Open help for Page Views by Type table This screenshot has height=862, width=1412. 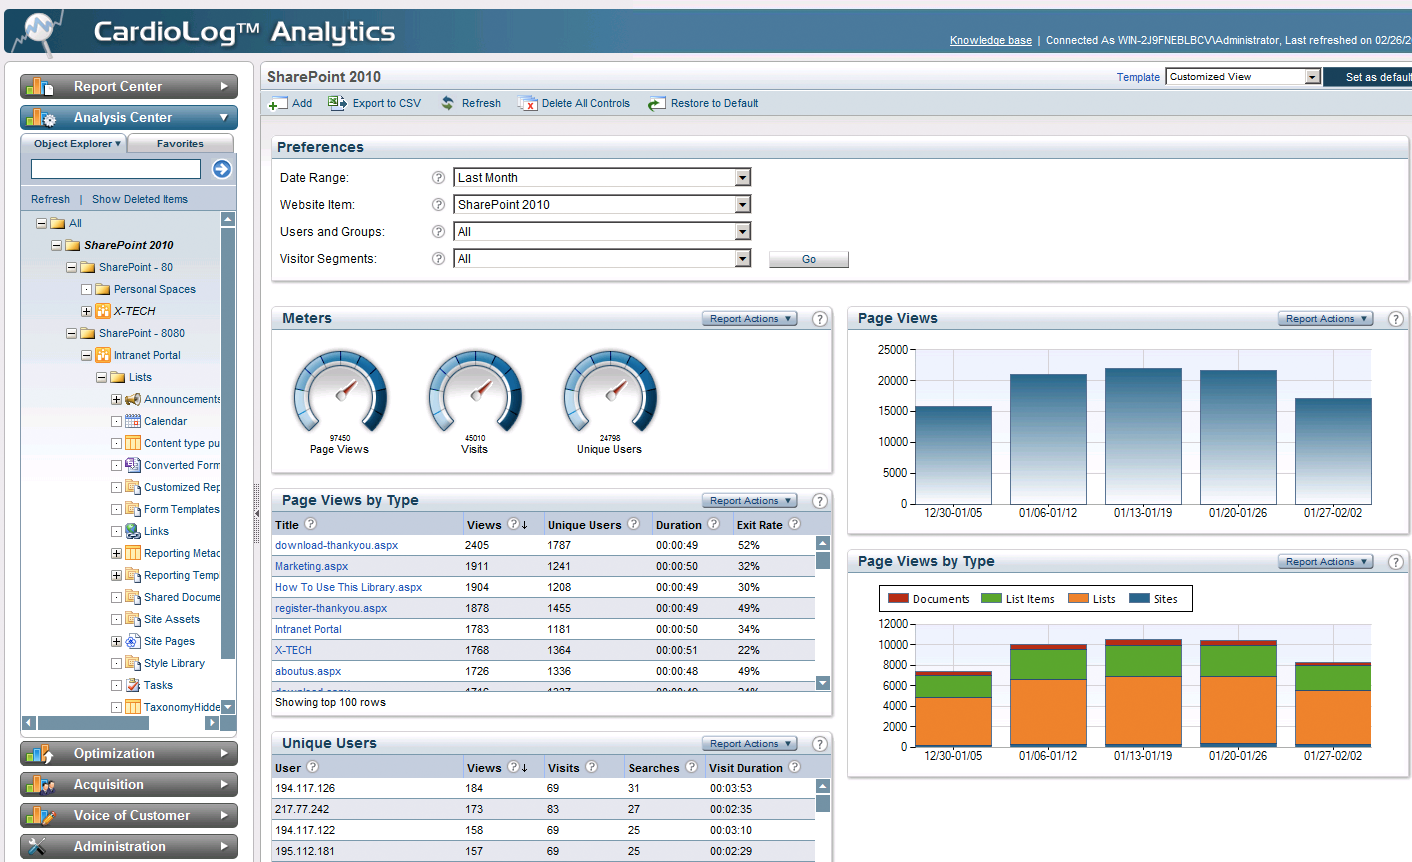[820, 501]
